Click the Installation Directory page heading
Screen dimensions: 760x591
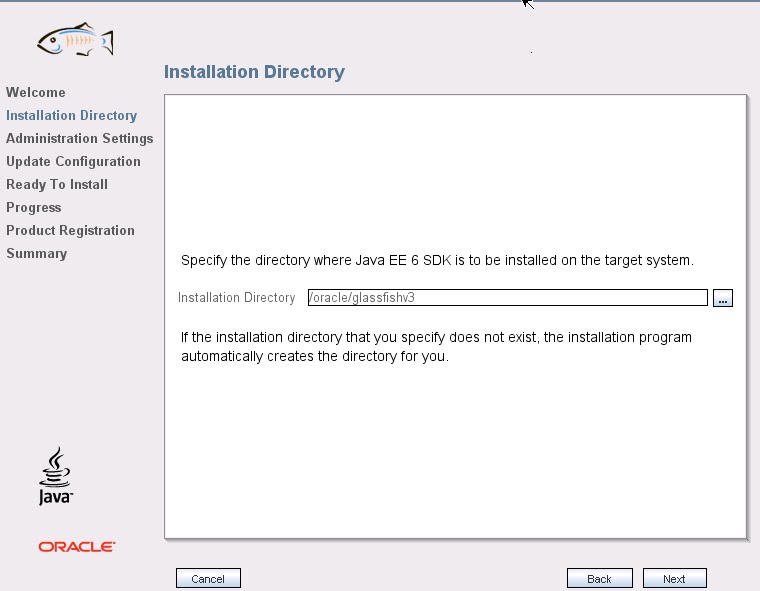[x=254, y=72]
